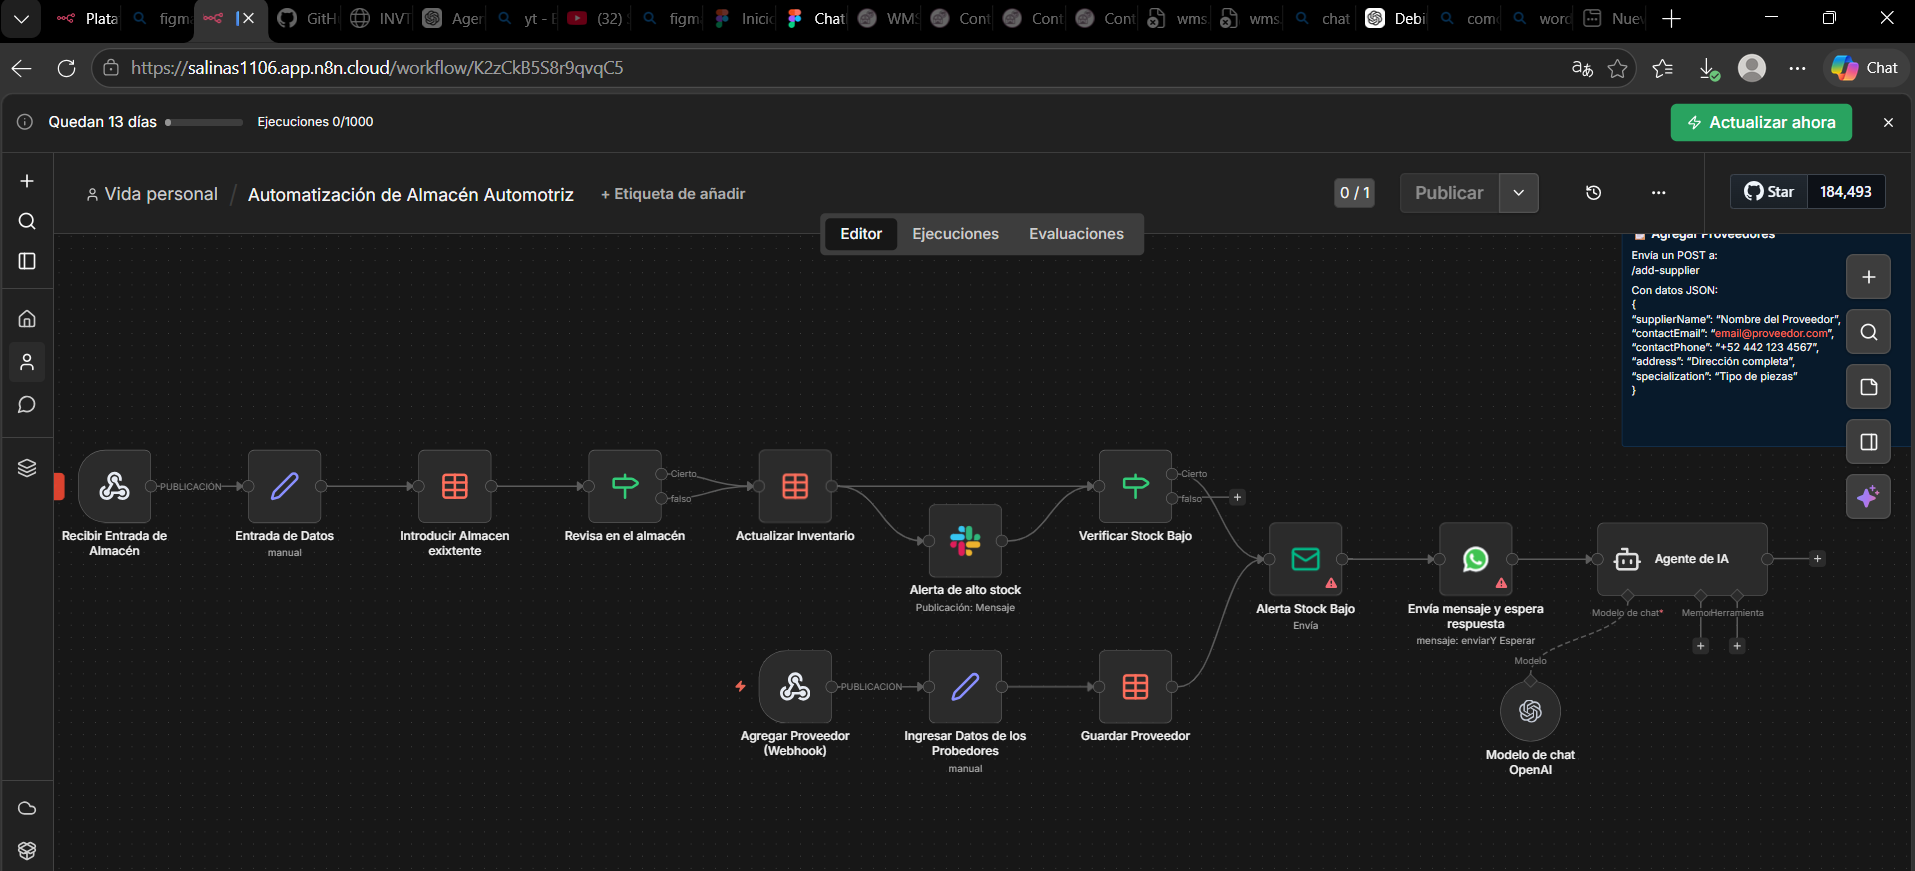
Task: Click the browser address bar URL
Action: click(377, 68)
